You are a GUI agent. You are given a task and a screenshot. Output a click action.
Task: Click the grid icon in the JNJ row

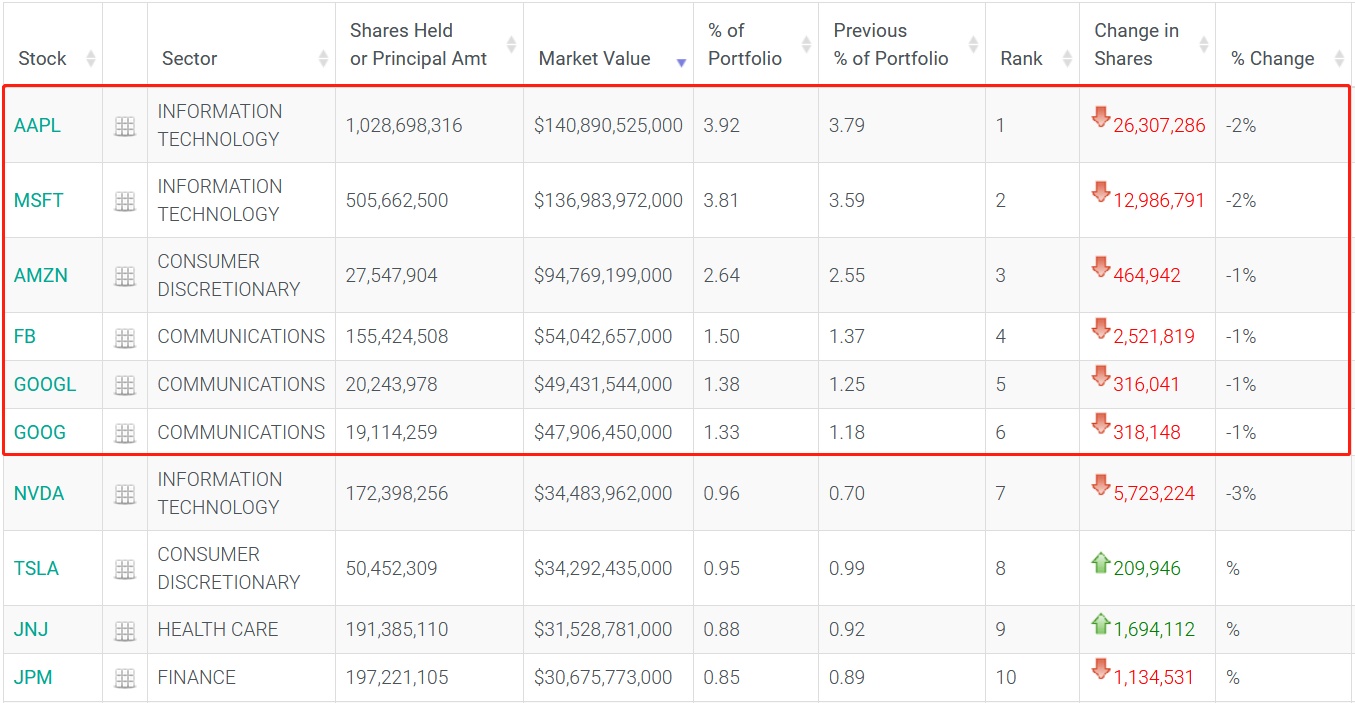click(125, 631)
